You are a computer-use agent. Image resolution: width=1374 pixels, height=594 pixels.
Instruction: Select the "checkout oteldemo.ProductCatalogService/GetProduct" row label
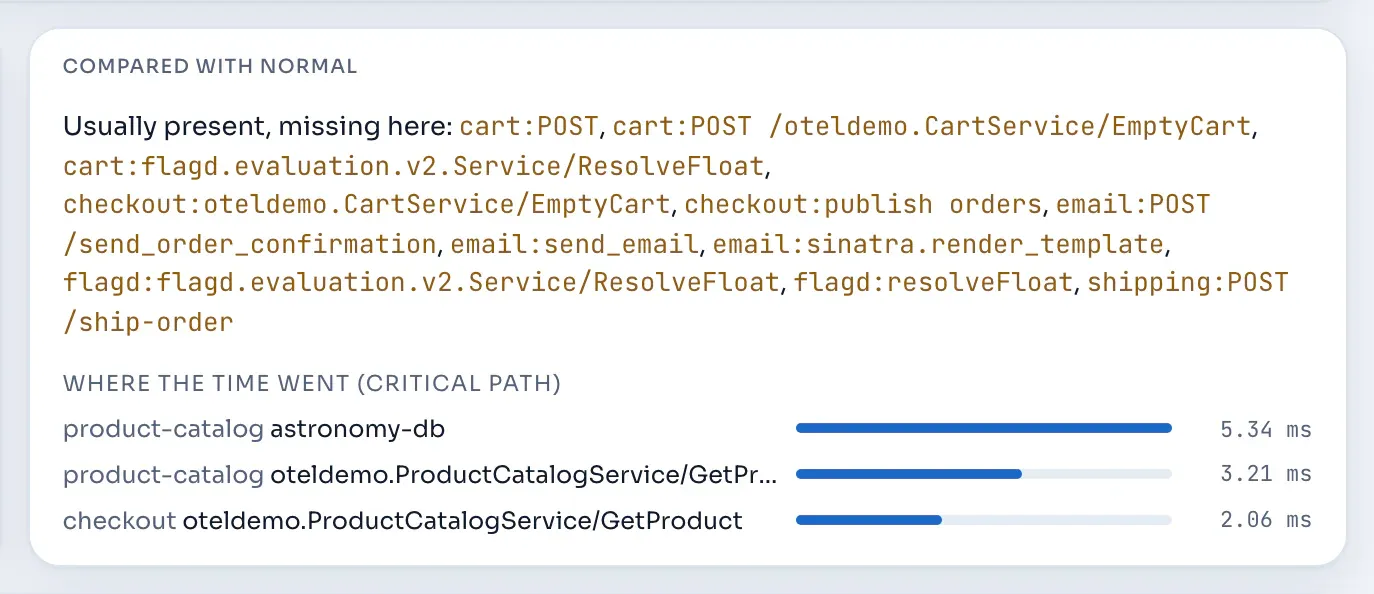[x=403, y=520]
